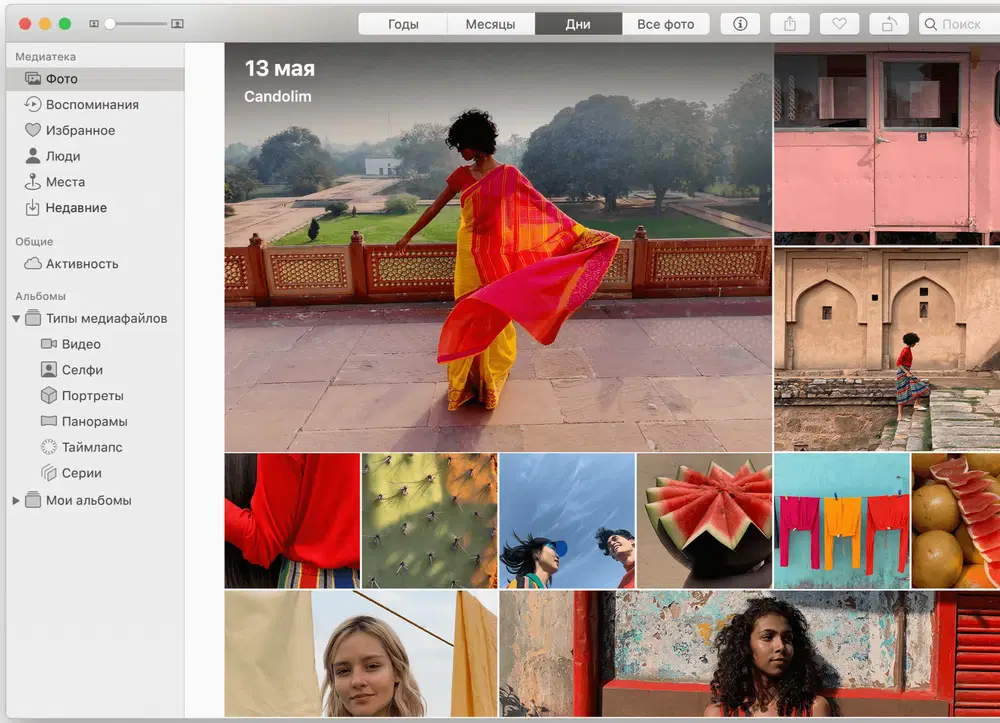Viewport: 1000px width, 723px height.
Task: Select the blonde woman portrait photo
Action: [361, 654]
